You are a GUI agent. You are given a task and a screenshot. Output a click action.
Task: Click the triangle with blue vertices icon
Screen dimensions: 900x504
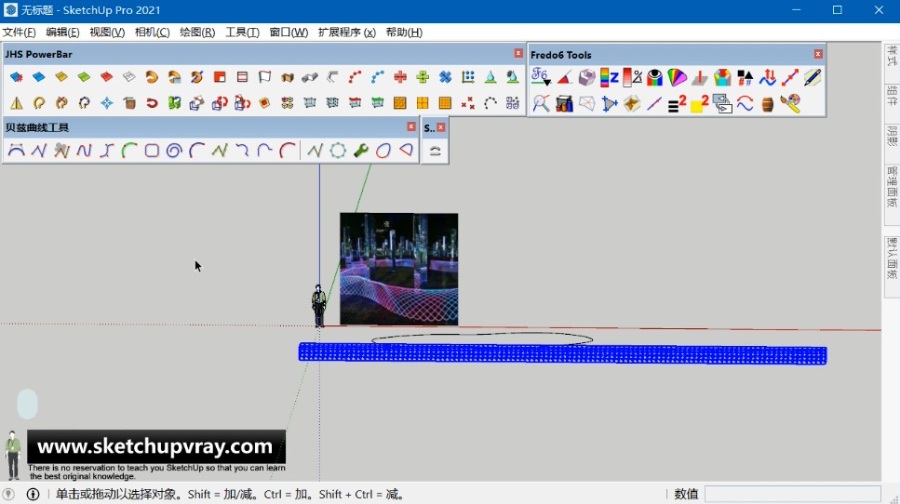pyautogui.click(x=609, y=103)
